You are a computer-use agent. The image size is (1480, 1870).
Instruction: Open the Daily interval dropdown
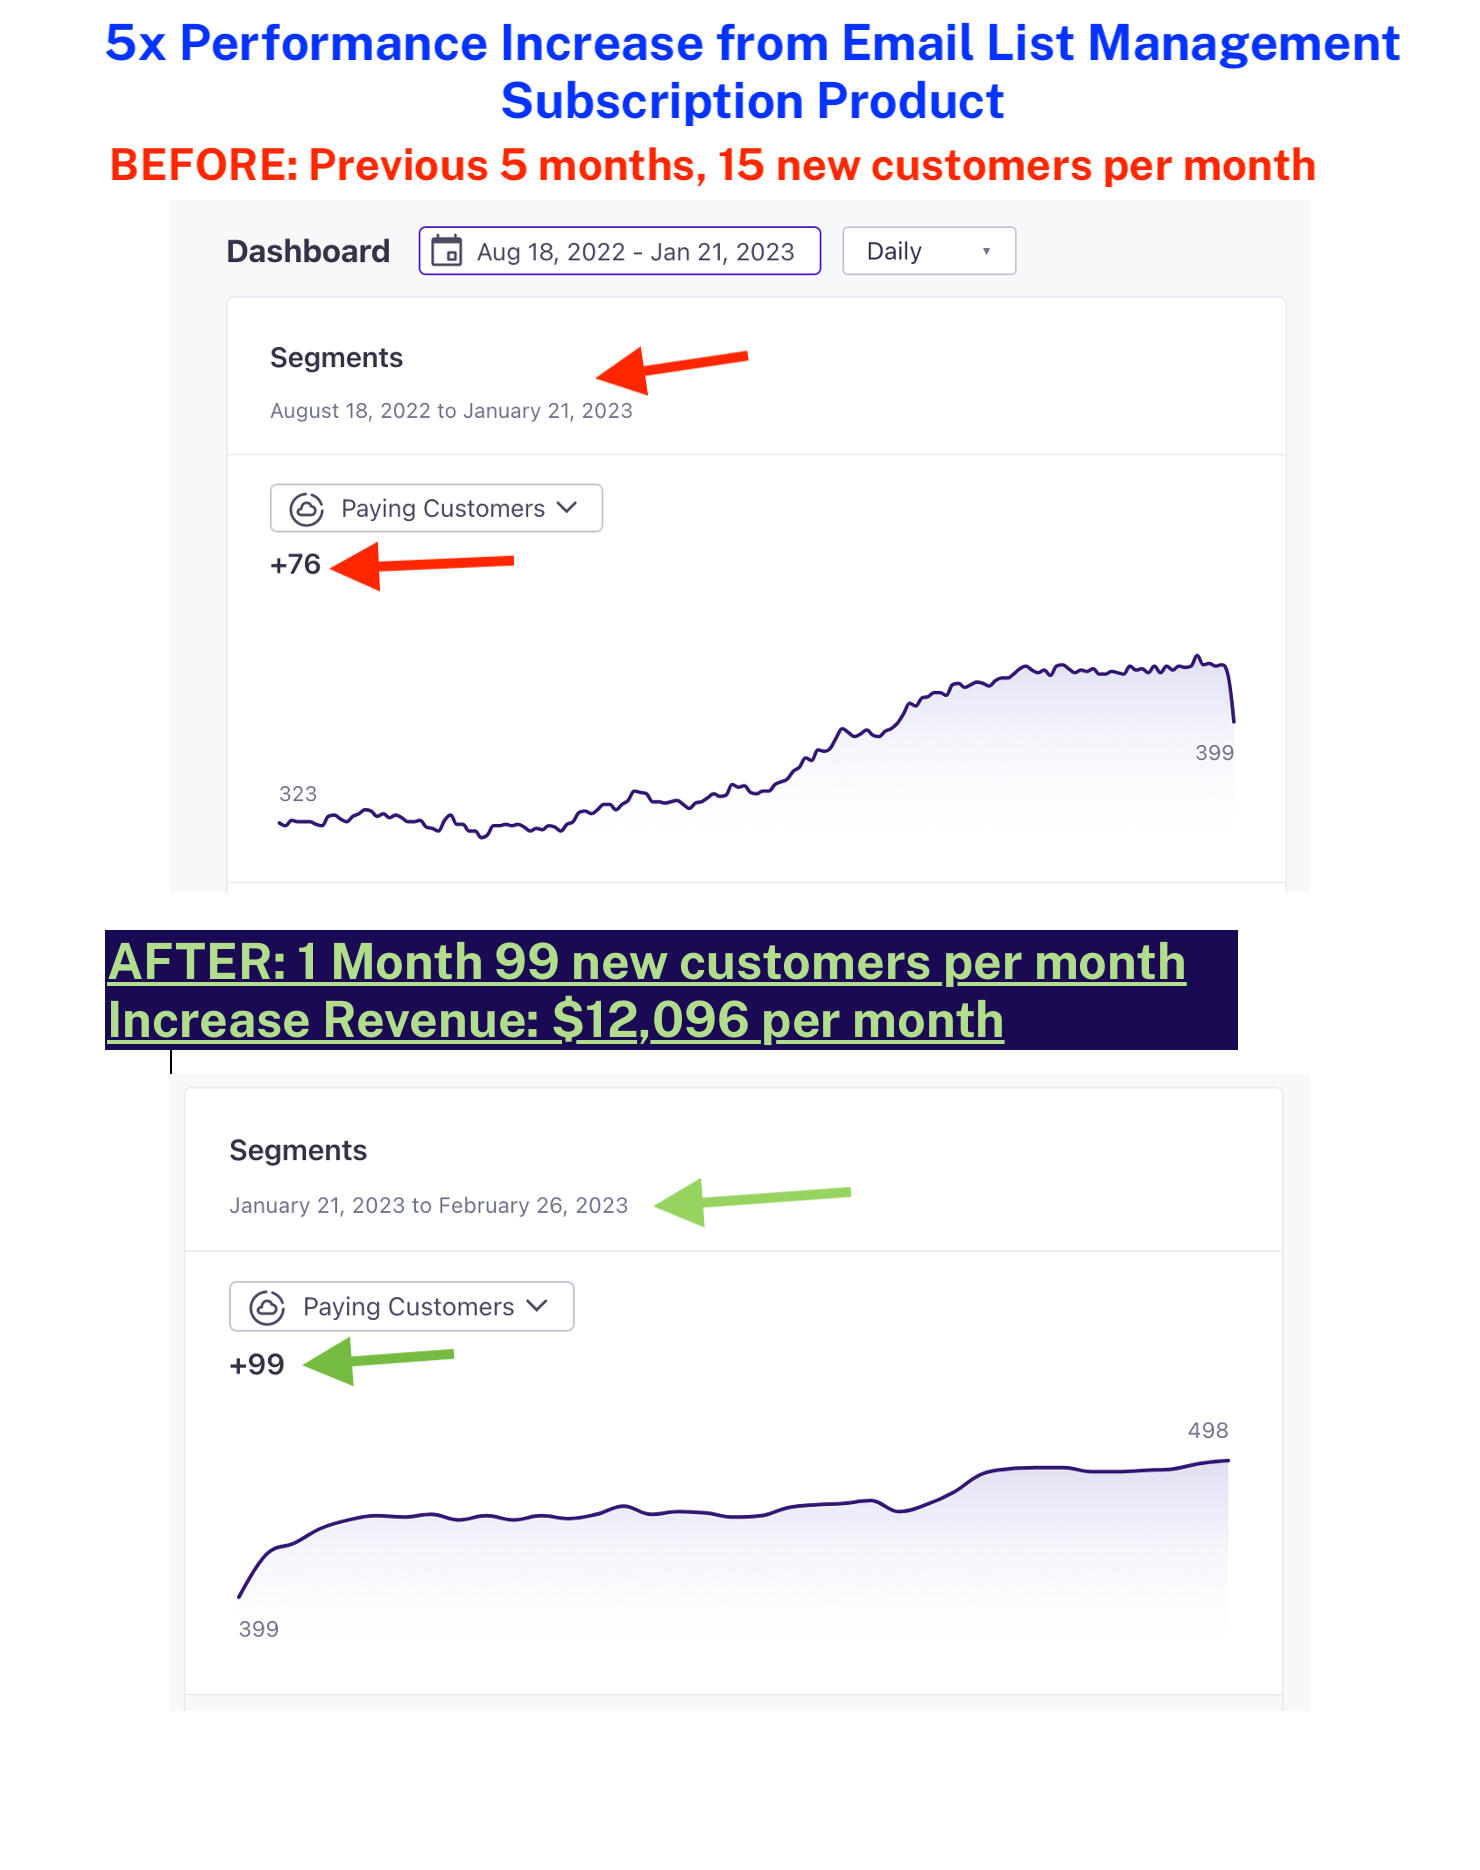pos(929,251)
